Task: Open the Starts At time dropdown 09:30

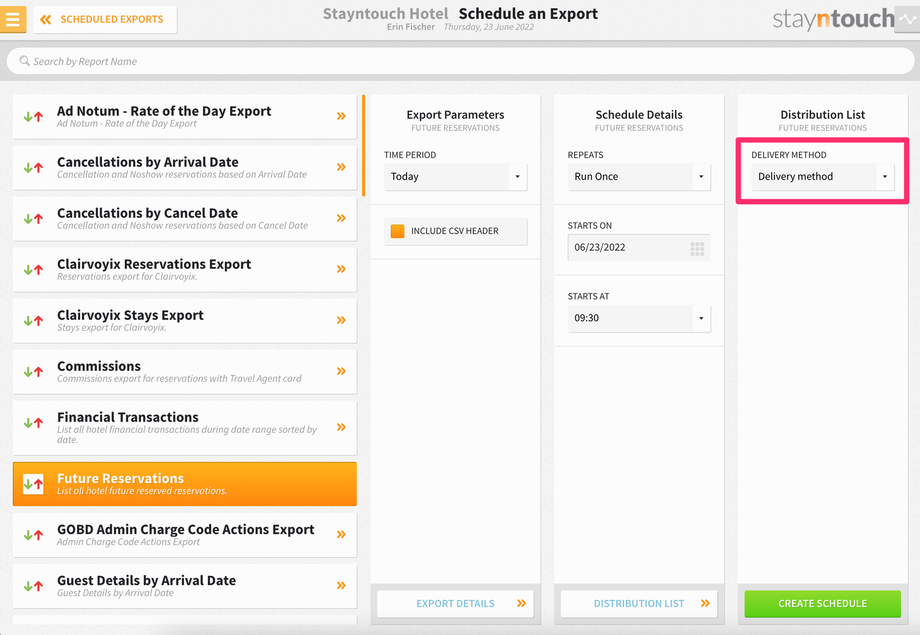Action: [639, 318]
